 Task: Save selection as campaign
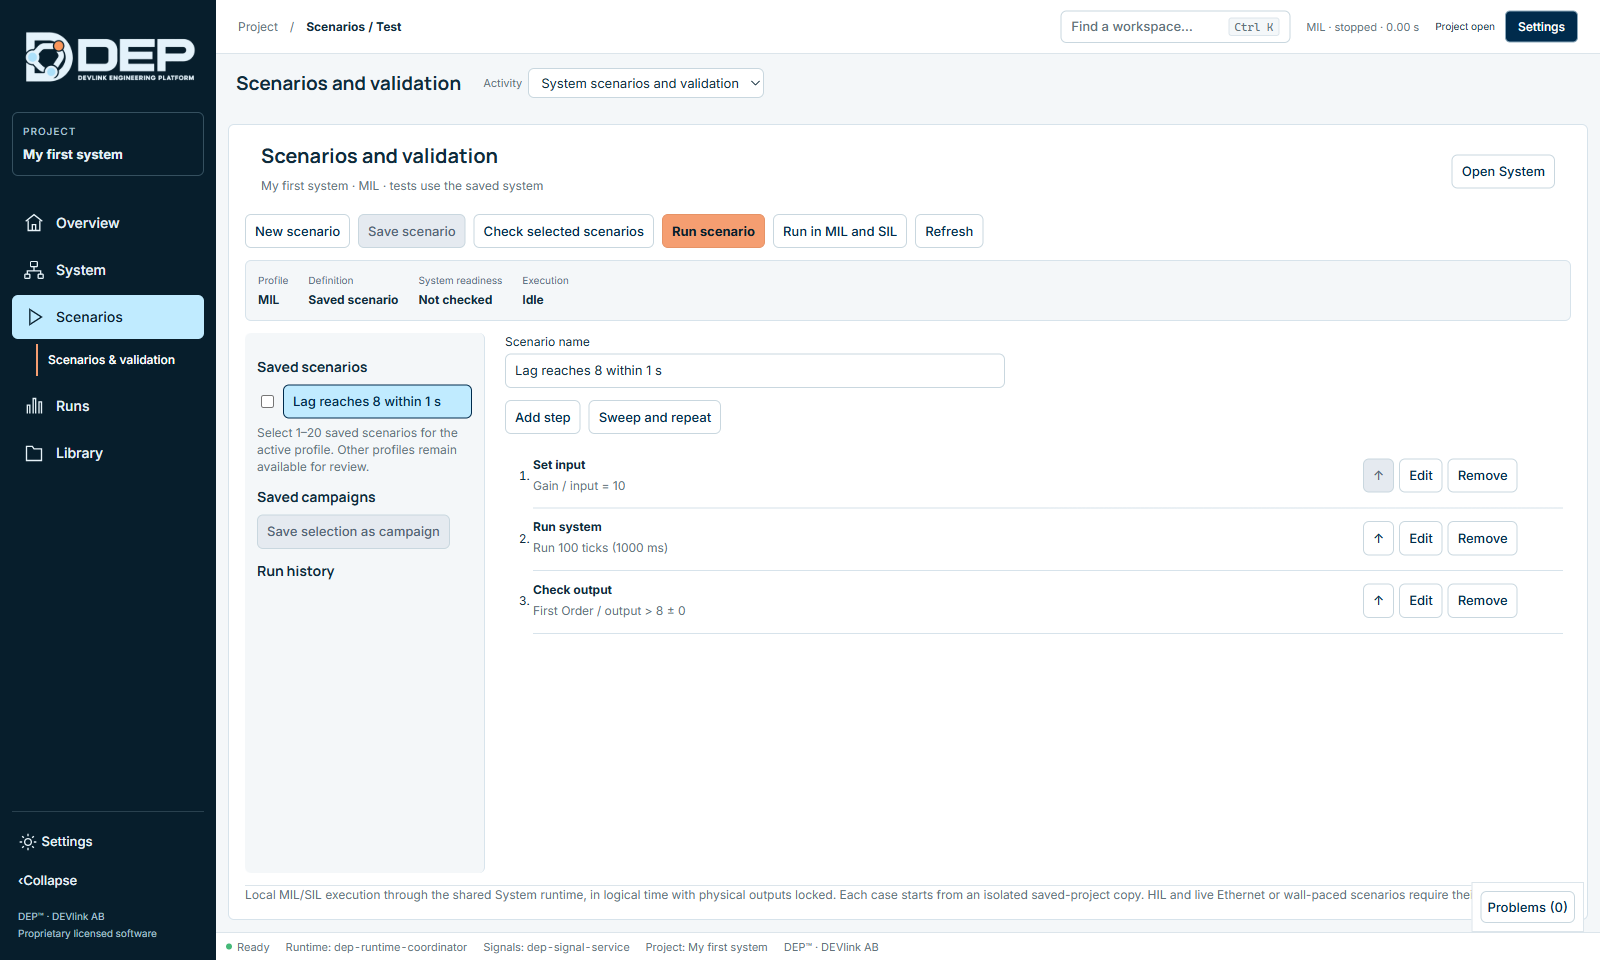coord(353,532)
